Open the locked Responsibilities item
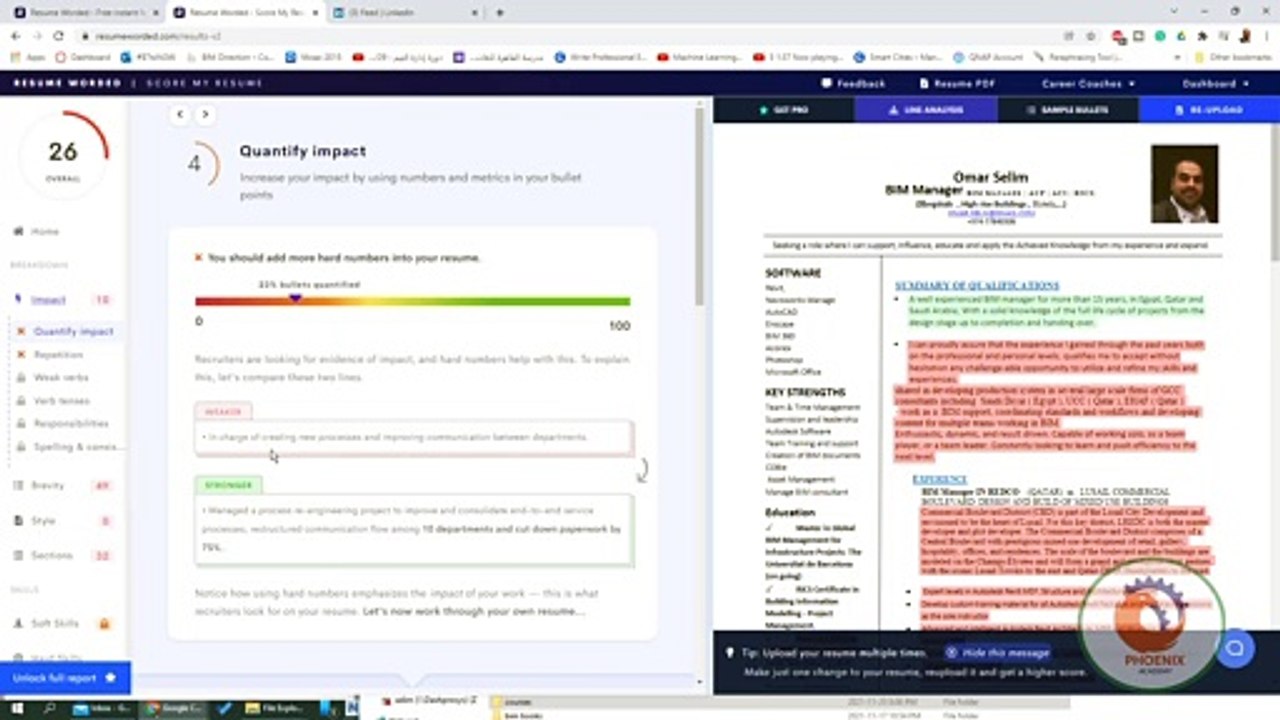The width and height of the screenshot is (1280, 720). point(62,423)
